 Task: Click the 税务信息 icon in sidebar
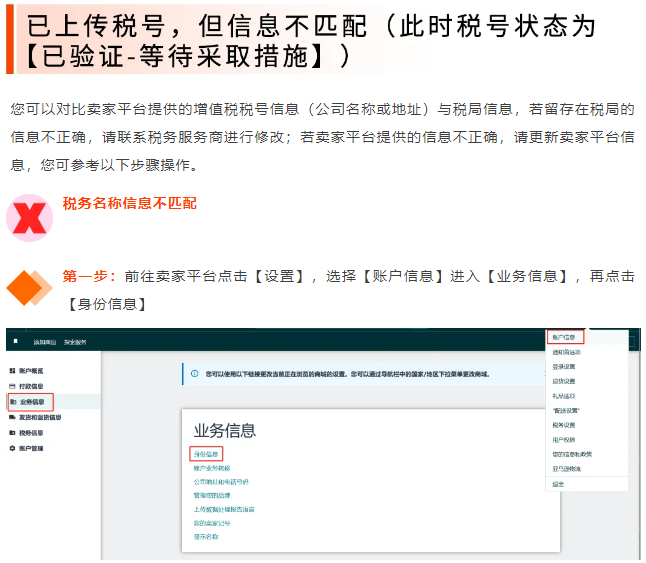(12, 433)
